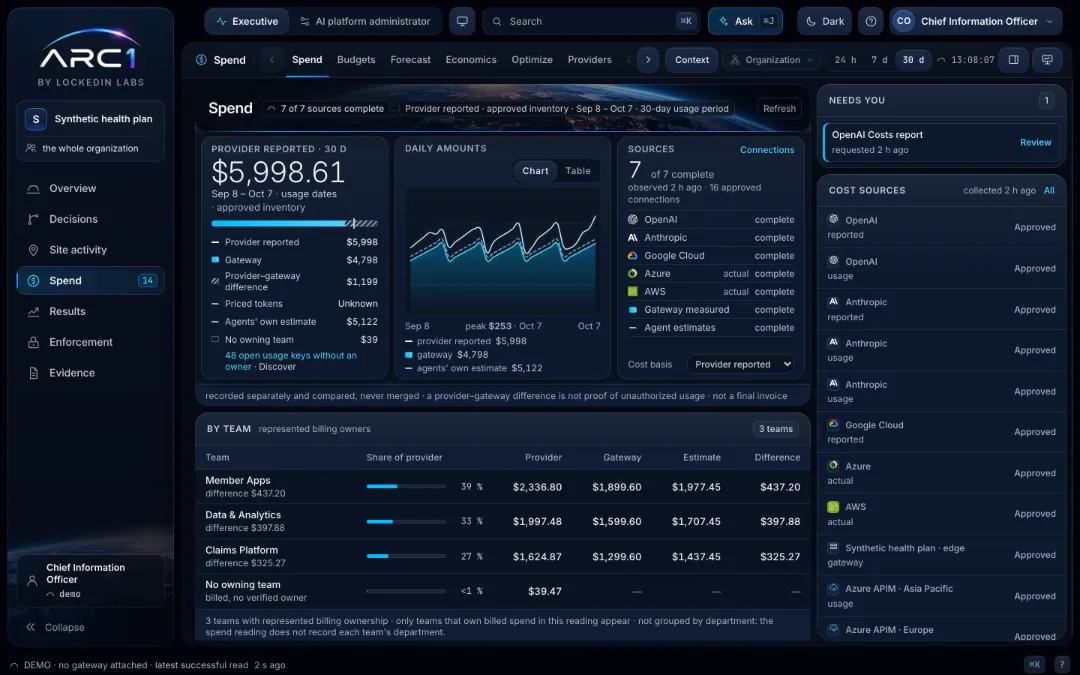Switch to Dark mode
1080x675 pixels.
(x=824, y=21)
